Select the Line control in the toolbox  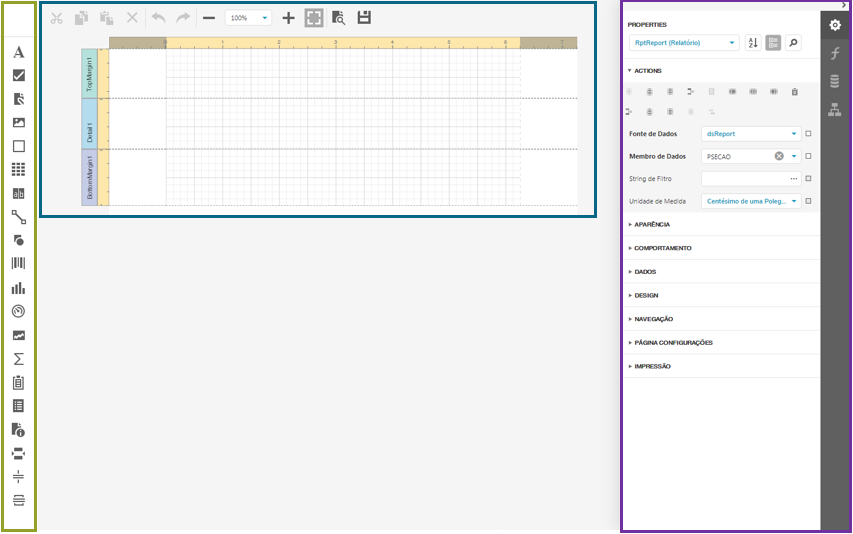click(x=18, y=217)
